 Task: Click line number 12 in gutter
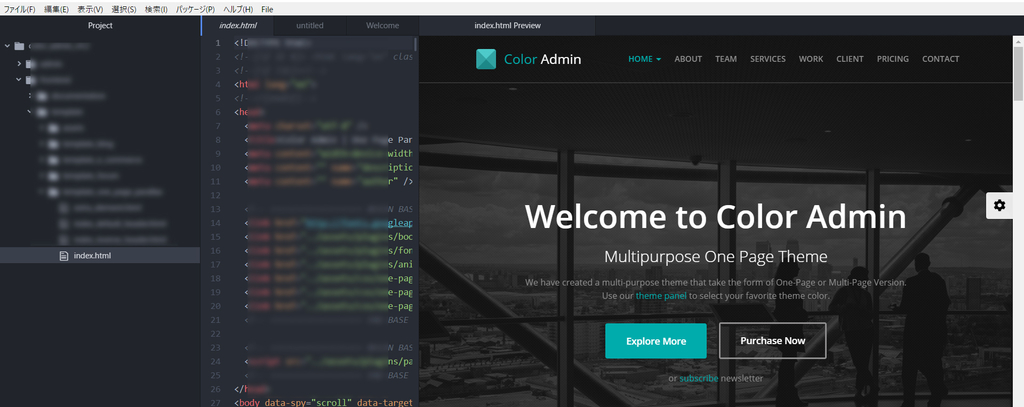pos(217,195)
